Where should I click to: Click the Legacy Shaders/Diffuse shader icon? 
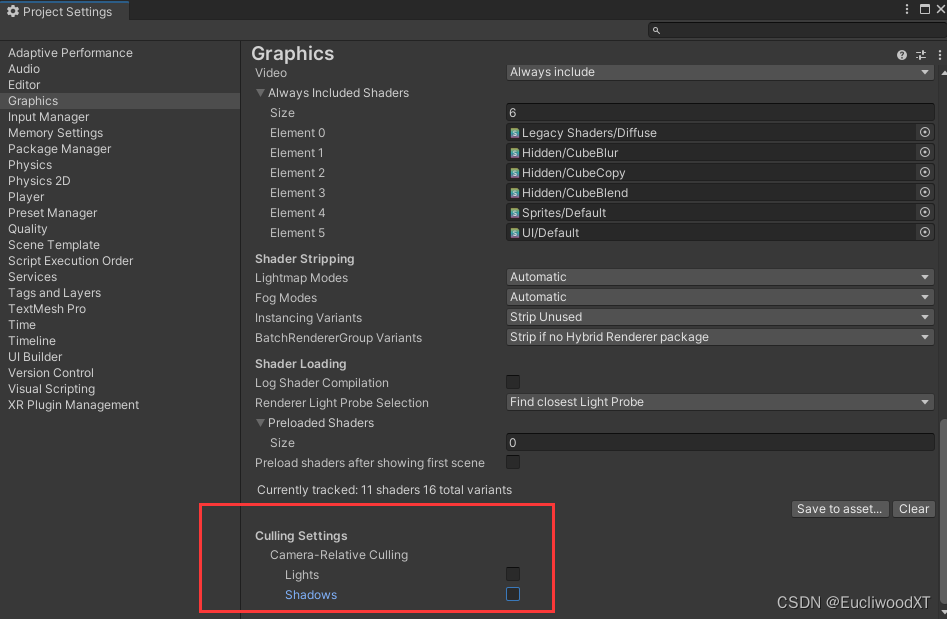[515, 133]
